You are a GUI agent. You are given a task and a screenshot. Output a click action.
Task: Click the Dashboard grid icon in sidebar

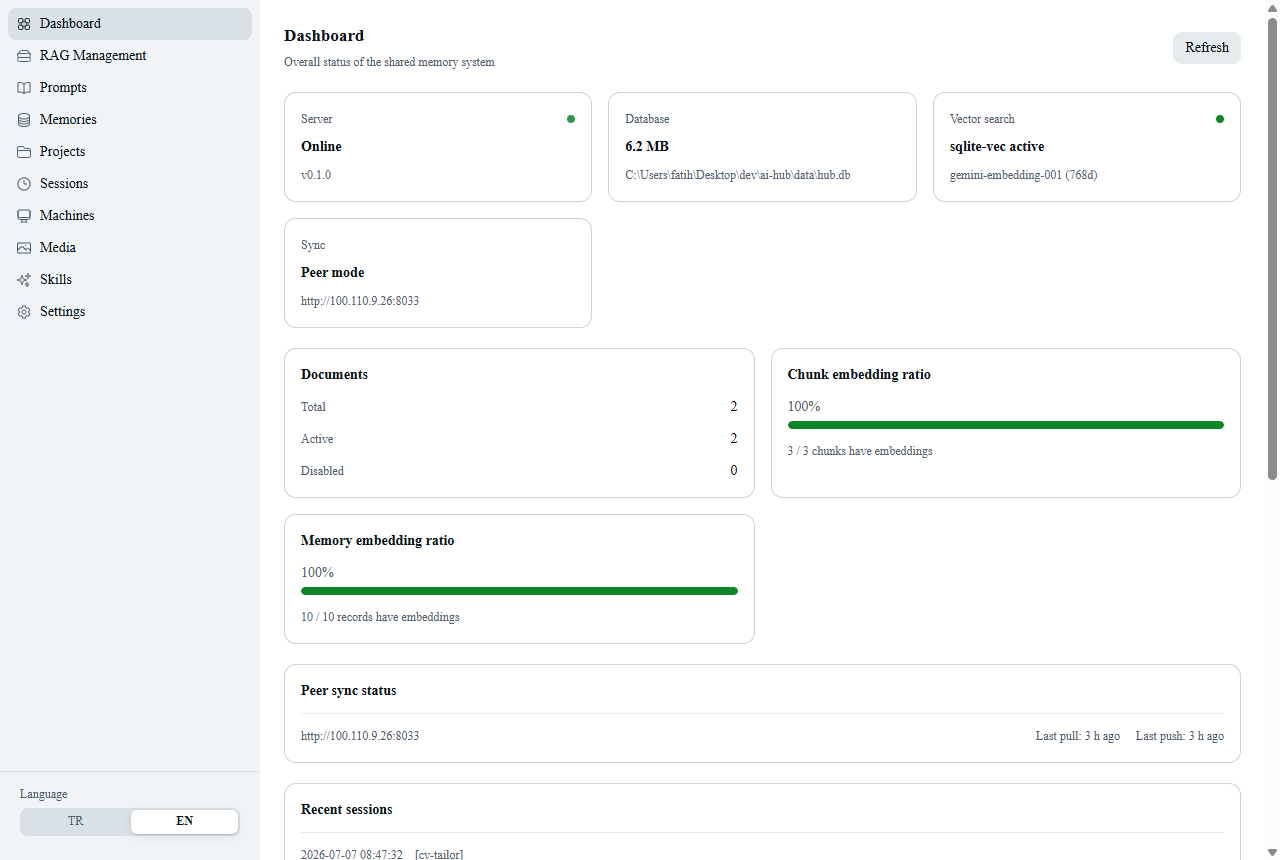click(x=24, y=24)
